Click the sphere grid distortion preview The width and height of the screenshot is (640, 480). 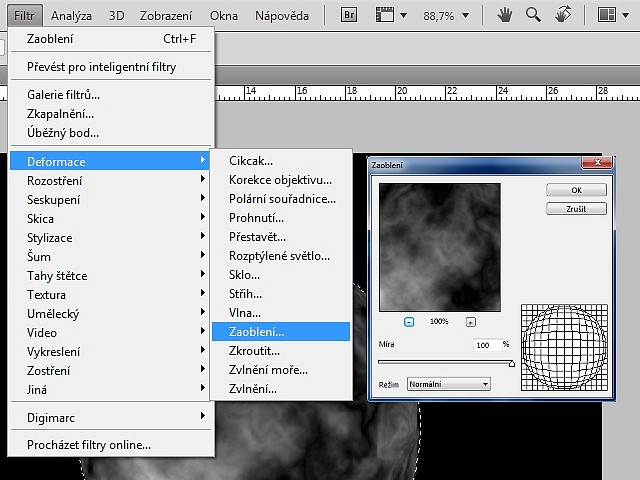coord(564,347)
